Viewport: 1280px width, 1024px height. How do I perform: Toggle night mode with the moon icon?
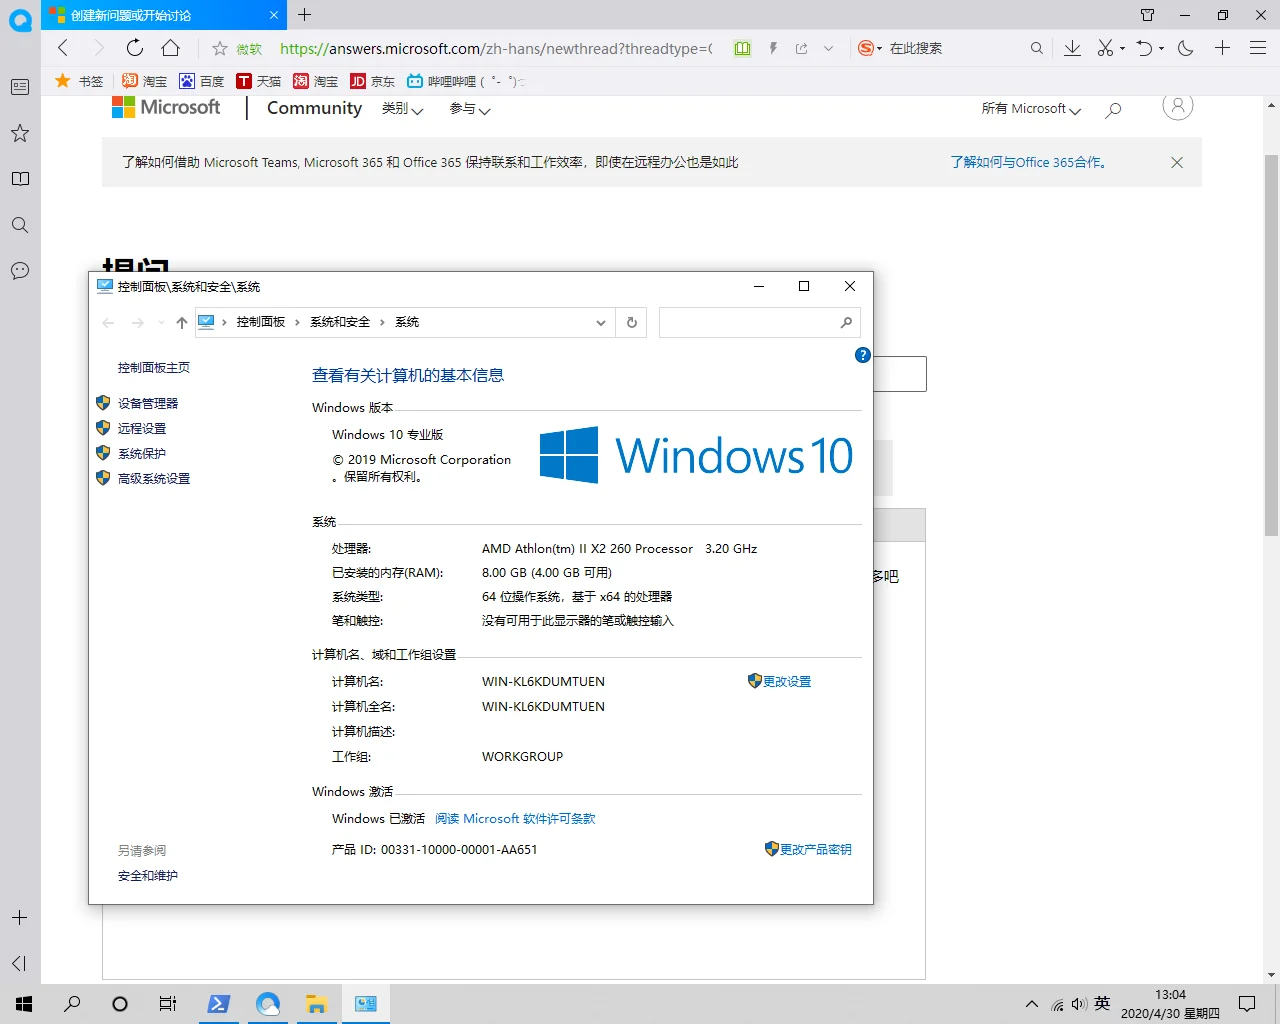point(1187,48)
